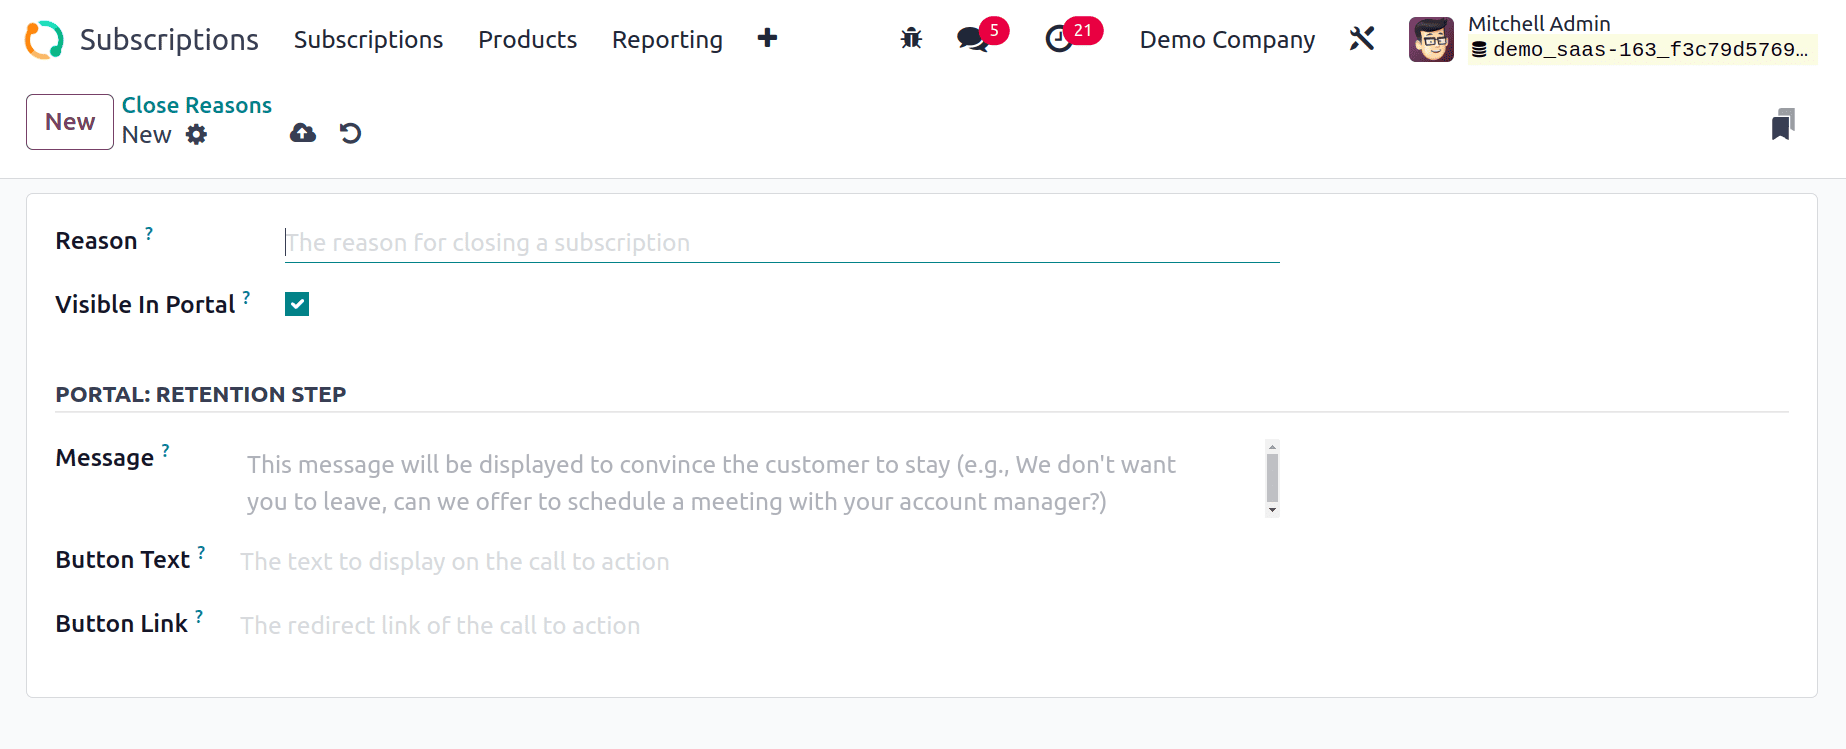Open the gear actions menu beside New
This screenshot has width=1846, height=749.
pos(197,135)
